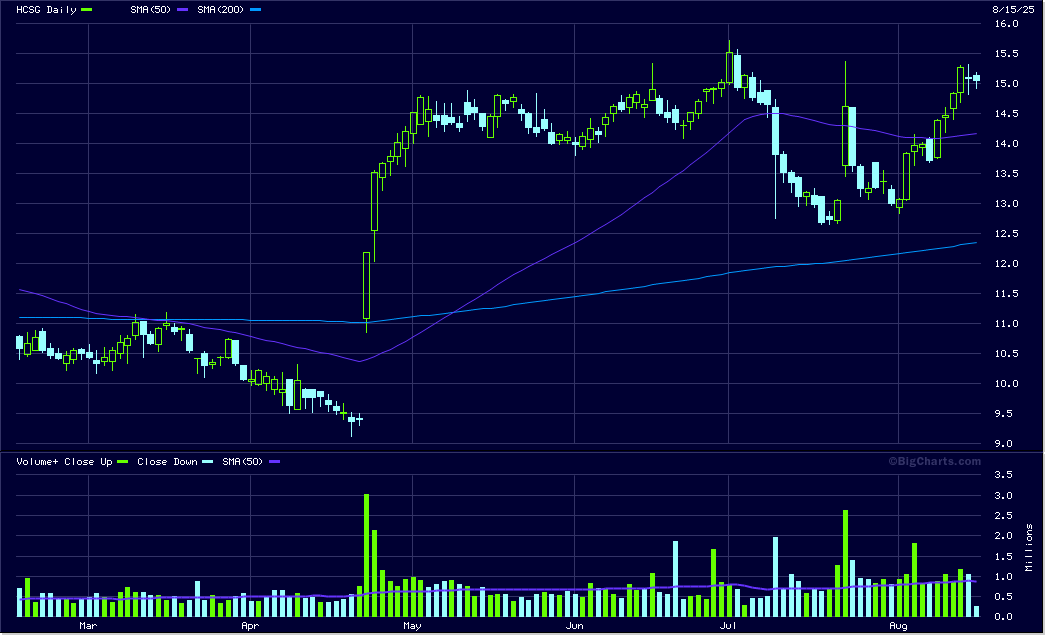Pick the purple swatch beside the volume legend SMA(50)
Image resolution: width=1045 pixels, height=635 pixels.
(275, 462)
